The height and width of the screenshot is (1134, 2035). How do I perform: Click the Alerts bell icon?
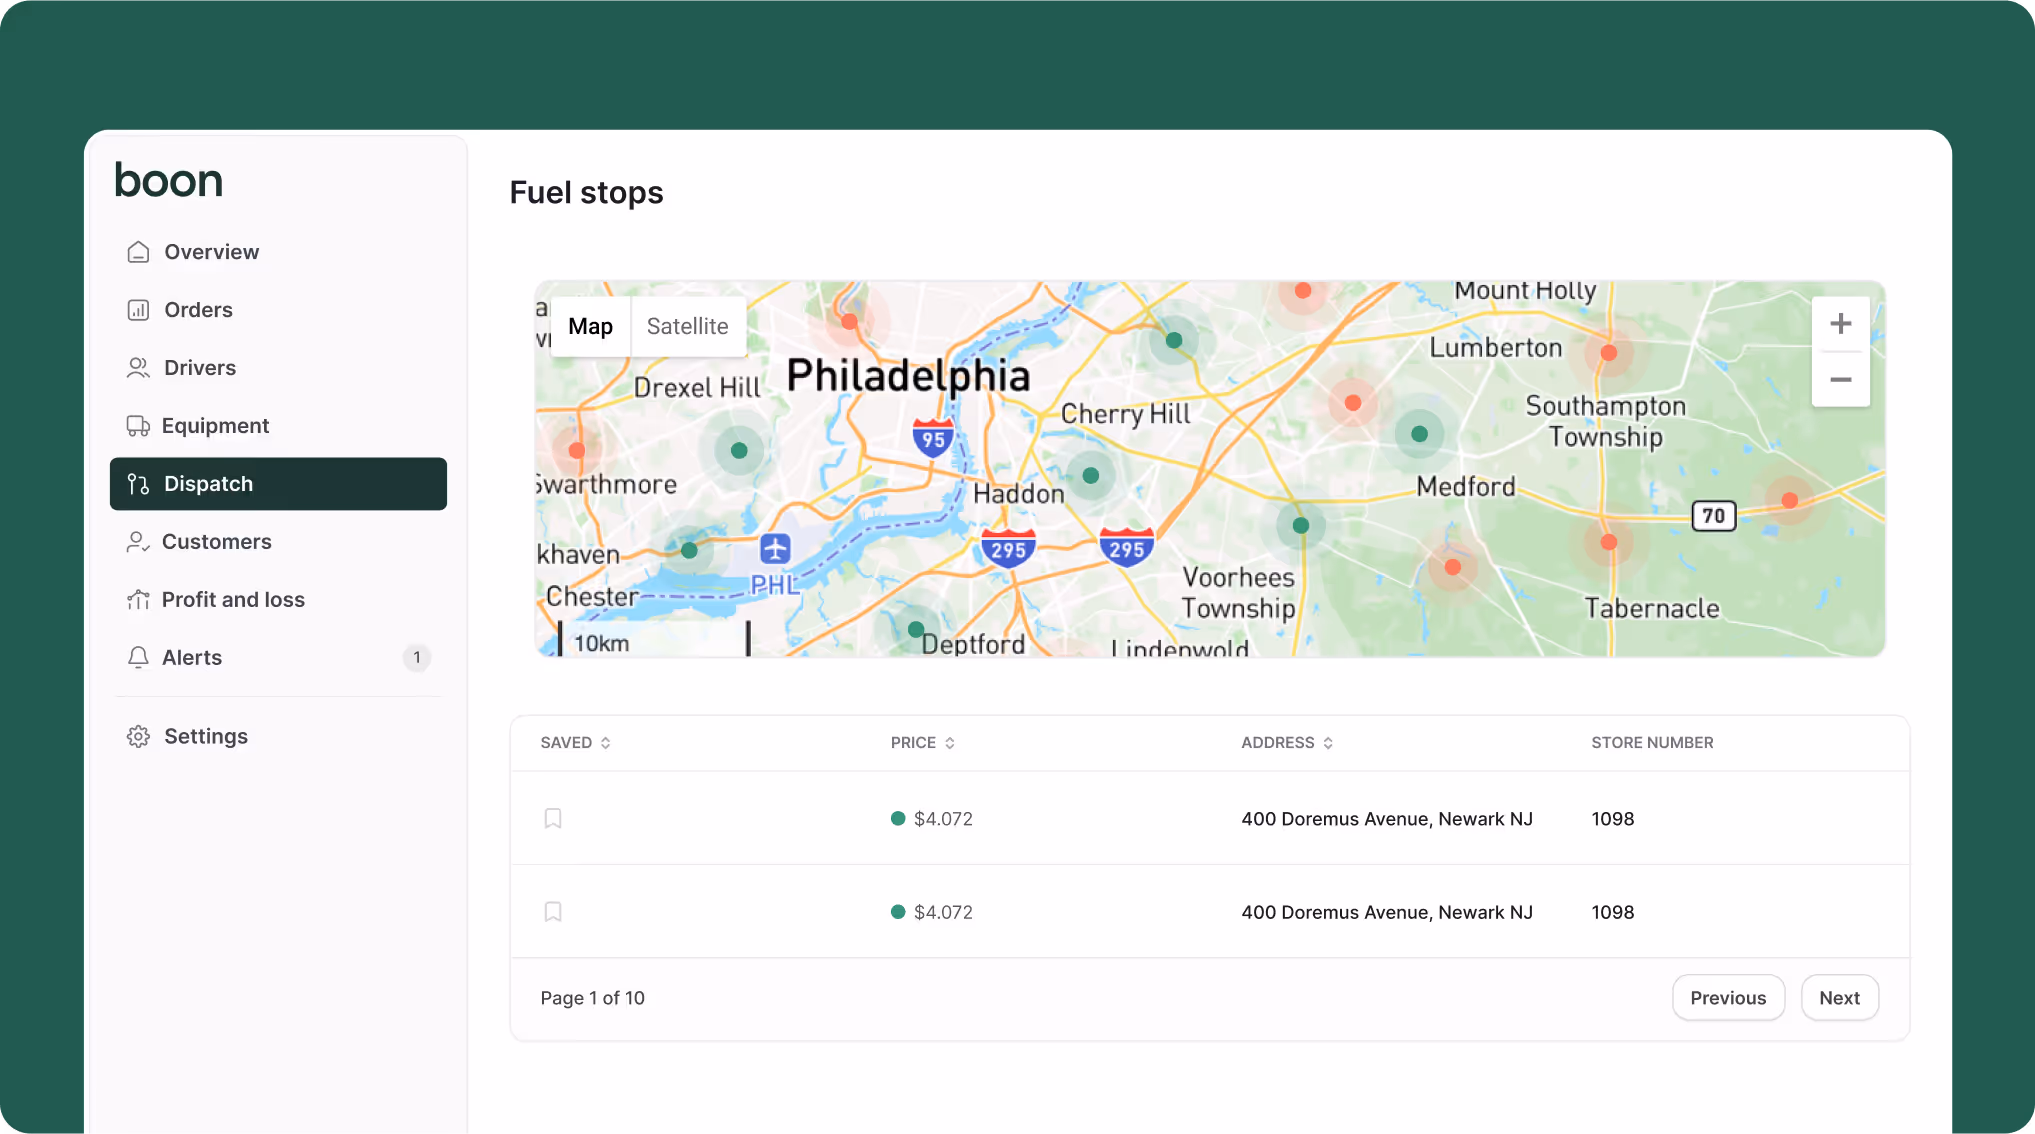138,658
